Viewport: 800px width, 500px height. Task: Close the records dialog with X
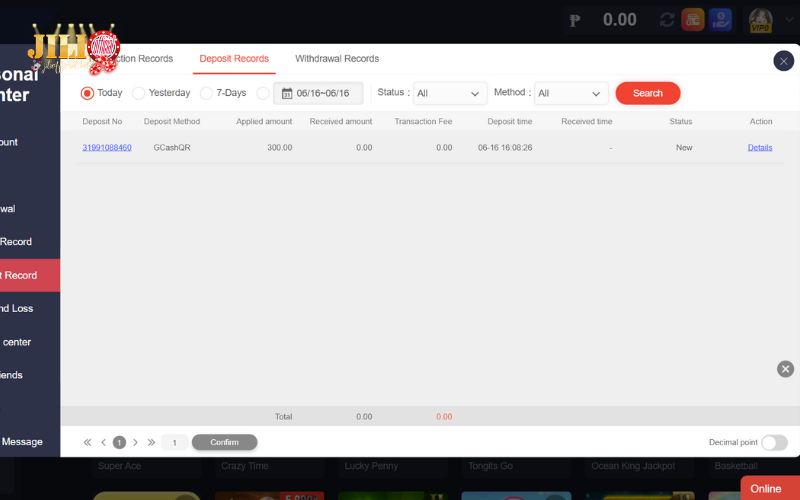[784, 61]
